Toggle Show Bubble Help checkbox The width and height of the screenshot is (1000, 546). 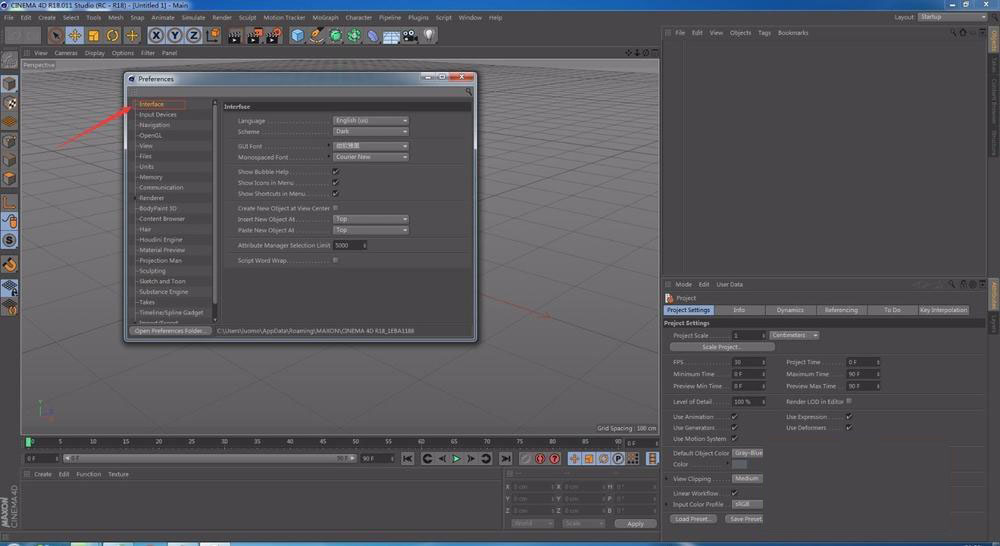(x=335, y=172)
